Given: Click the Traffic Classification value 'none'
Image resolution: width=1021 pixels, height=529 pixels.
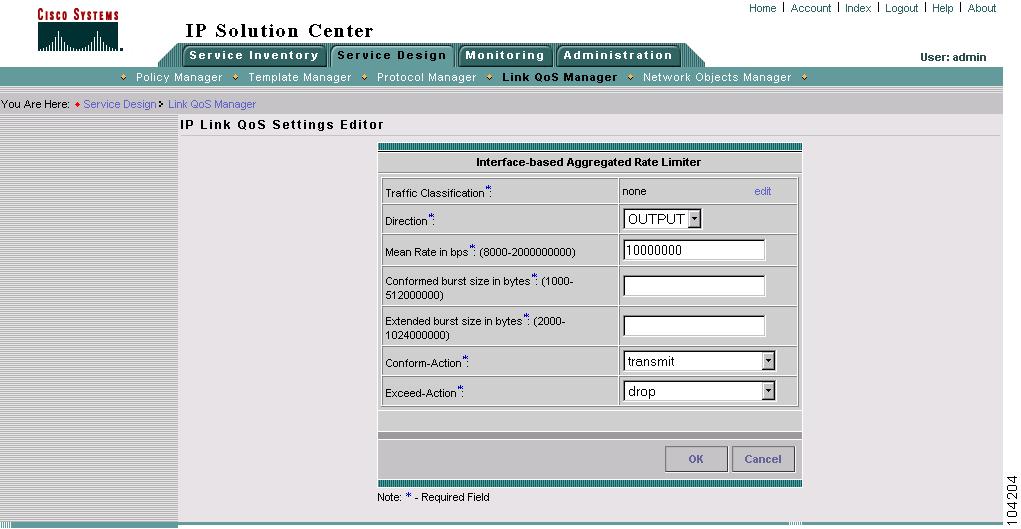Looking at the screenshot, I should pyautogui.click(x=634, y=192).
